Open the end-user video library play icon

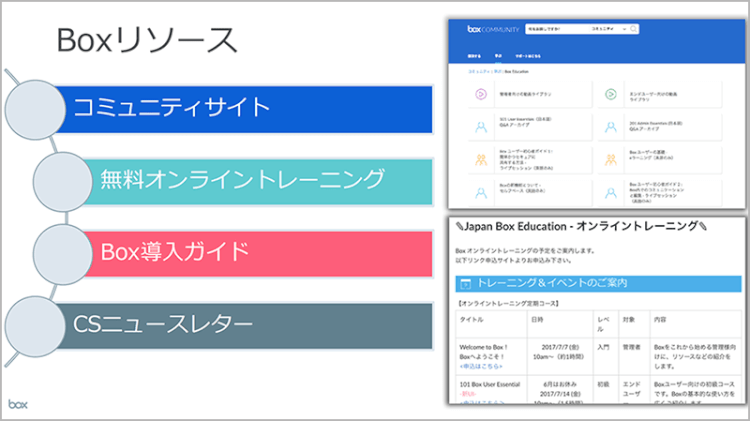609,95
